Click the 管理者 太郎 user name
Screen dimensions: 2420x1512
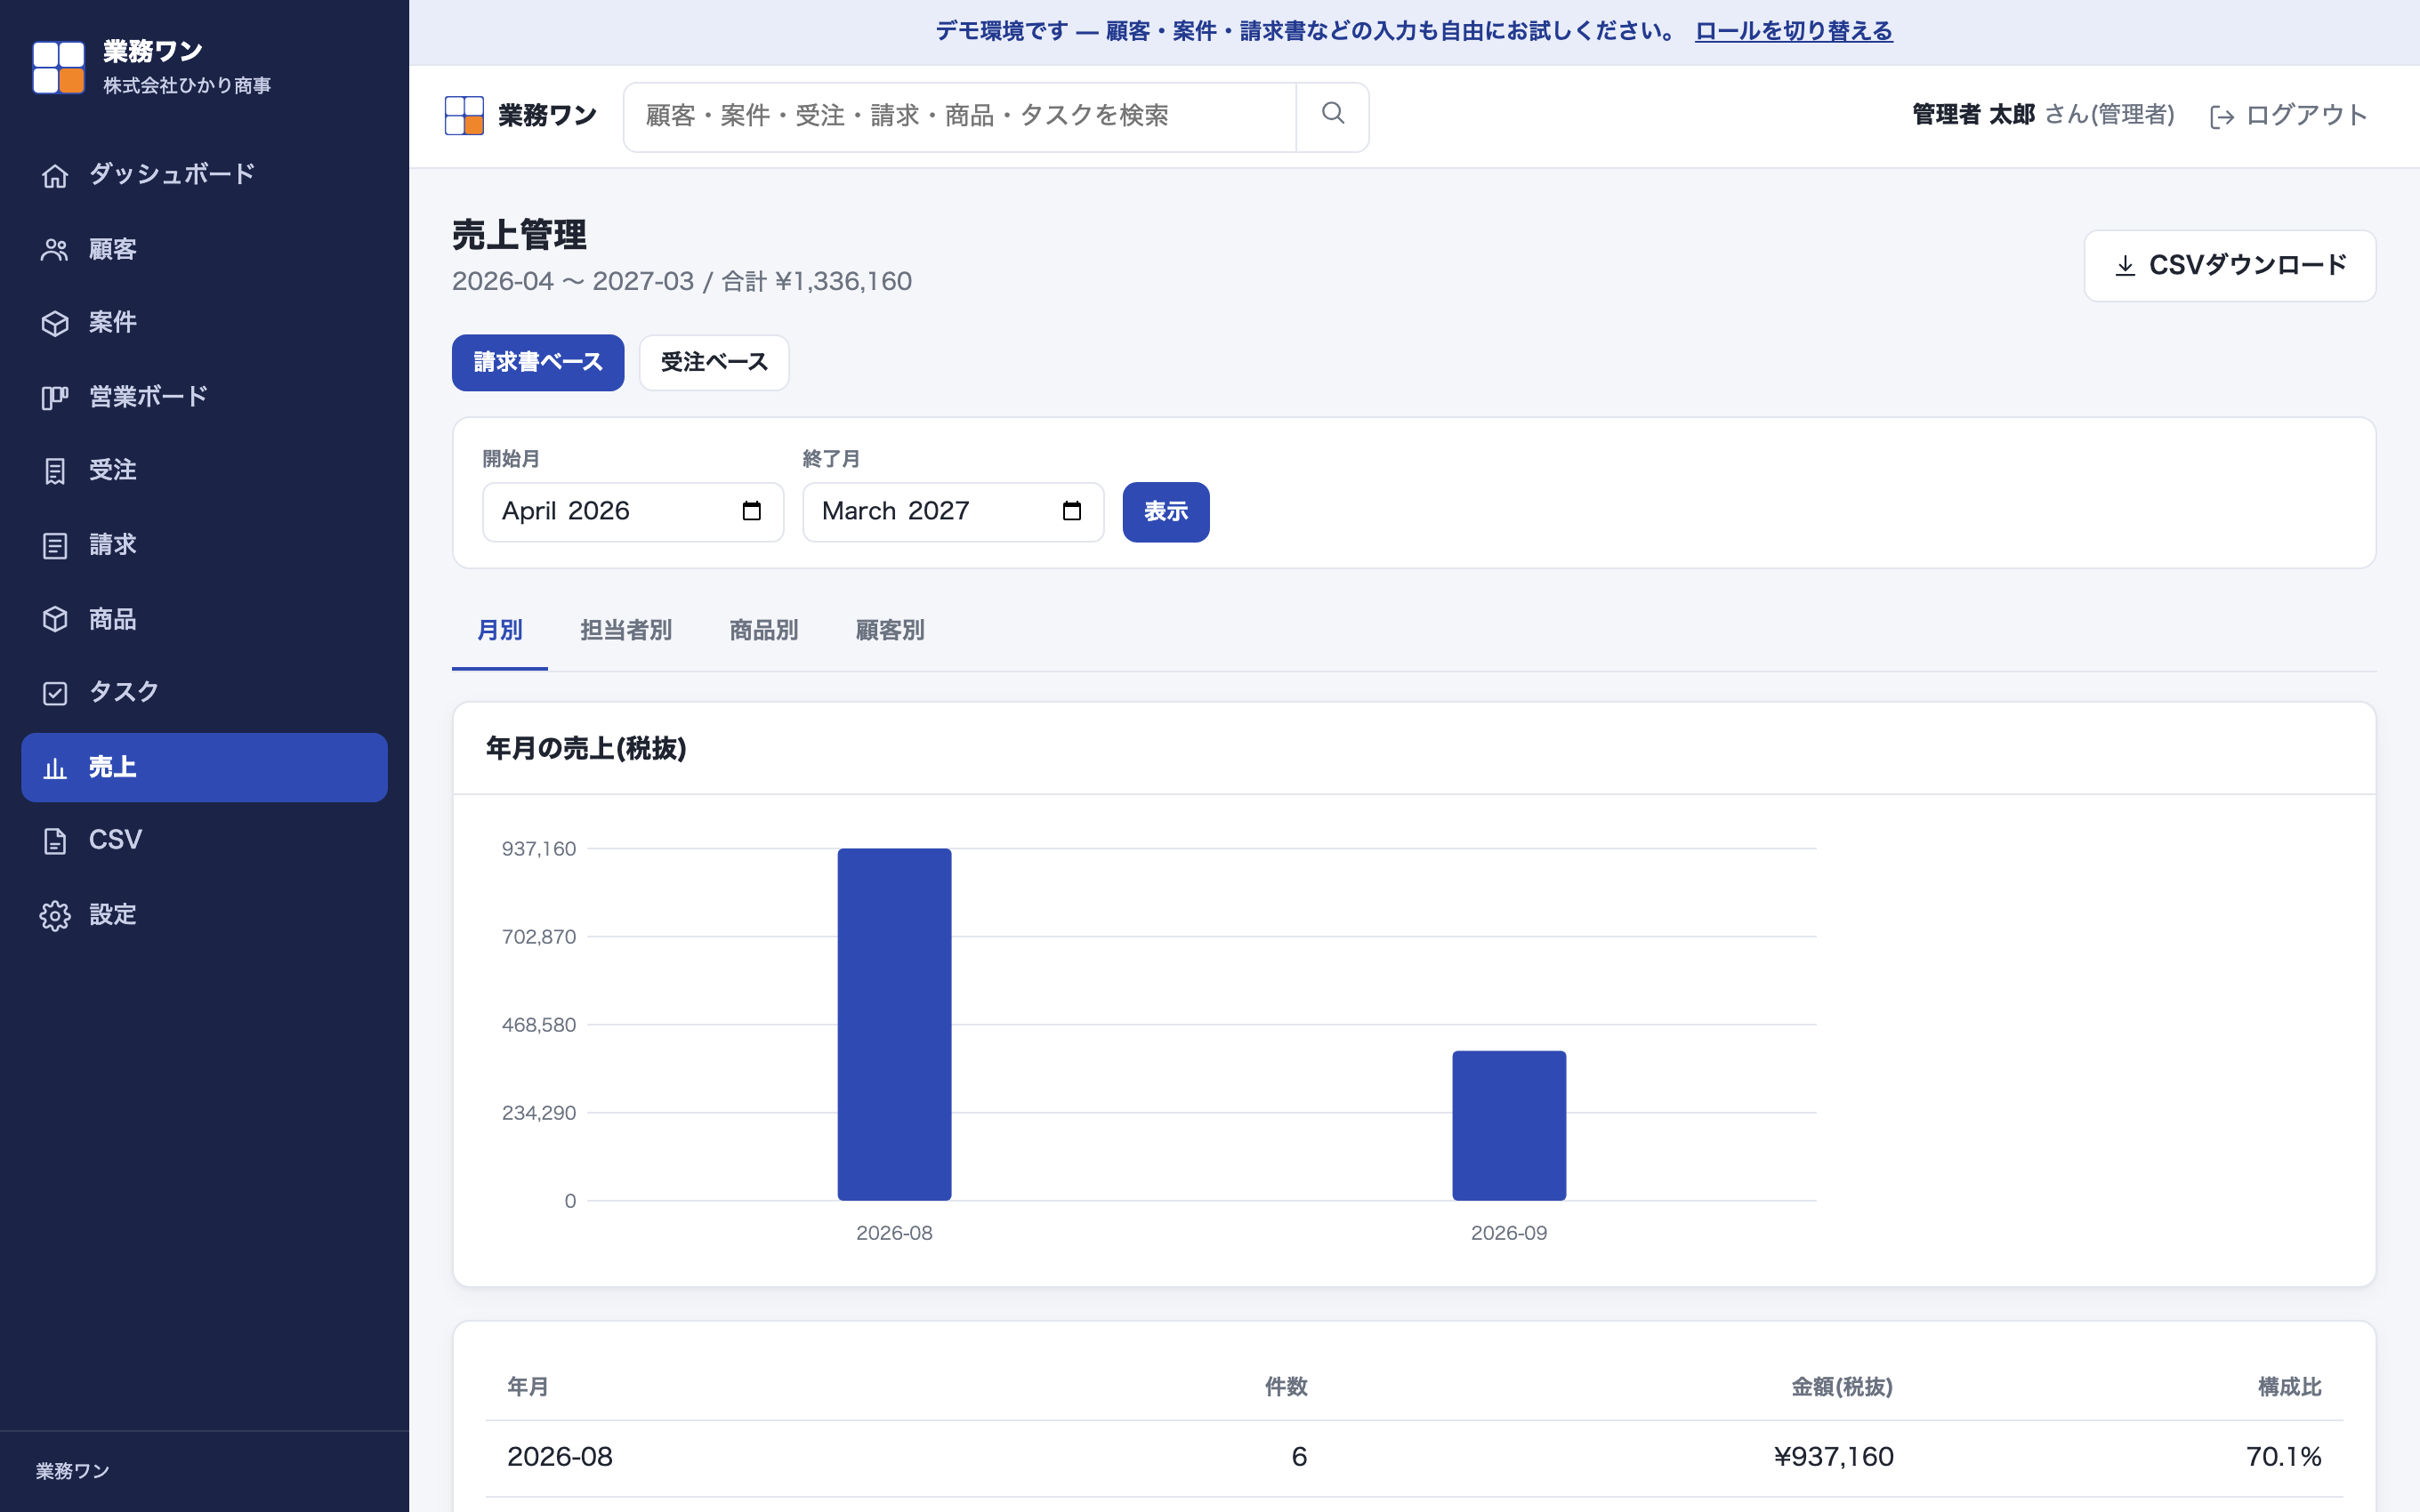[x=1973, y=116]
